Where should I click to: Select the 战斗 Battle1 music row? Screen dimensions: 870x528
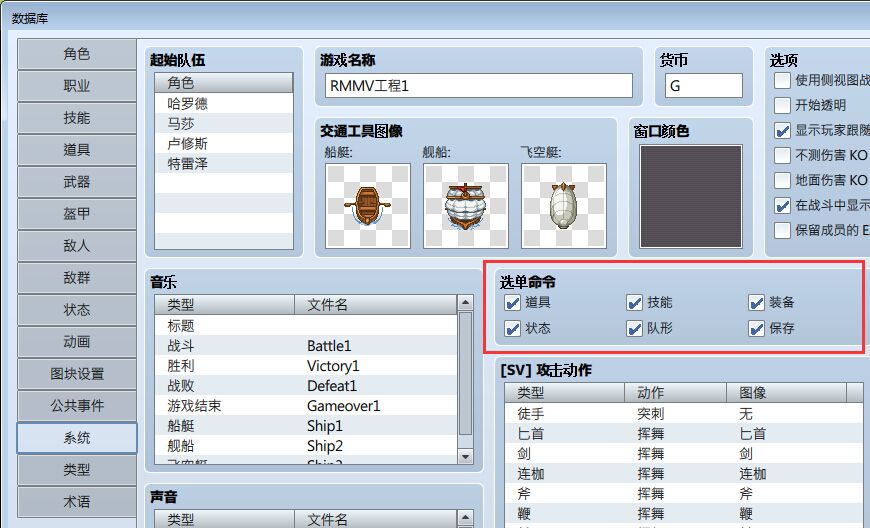coord(306,346)
